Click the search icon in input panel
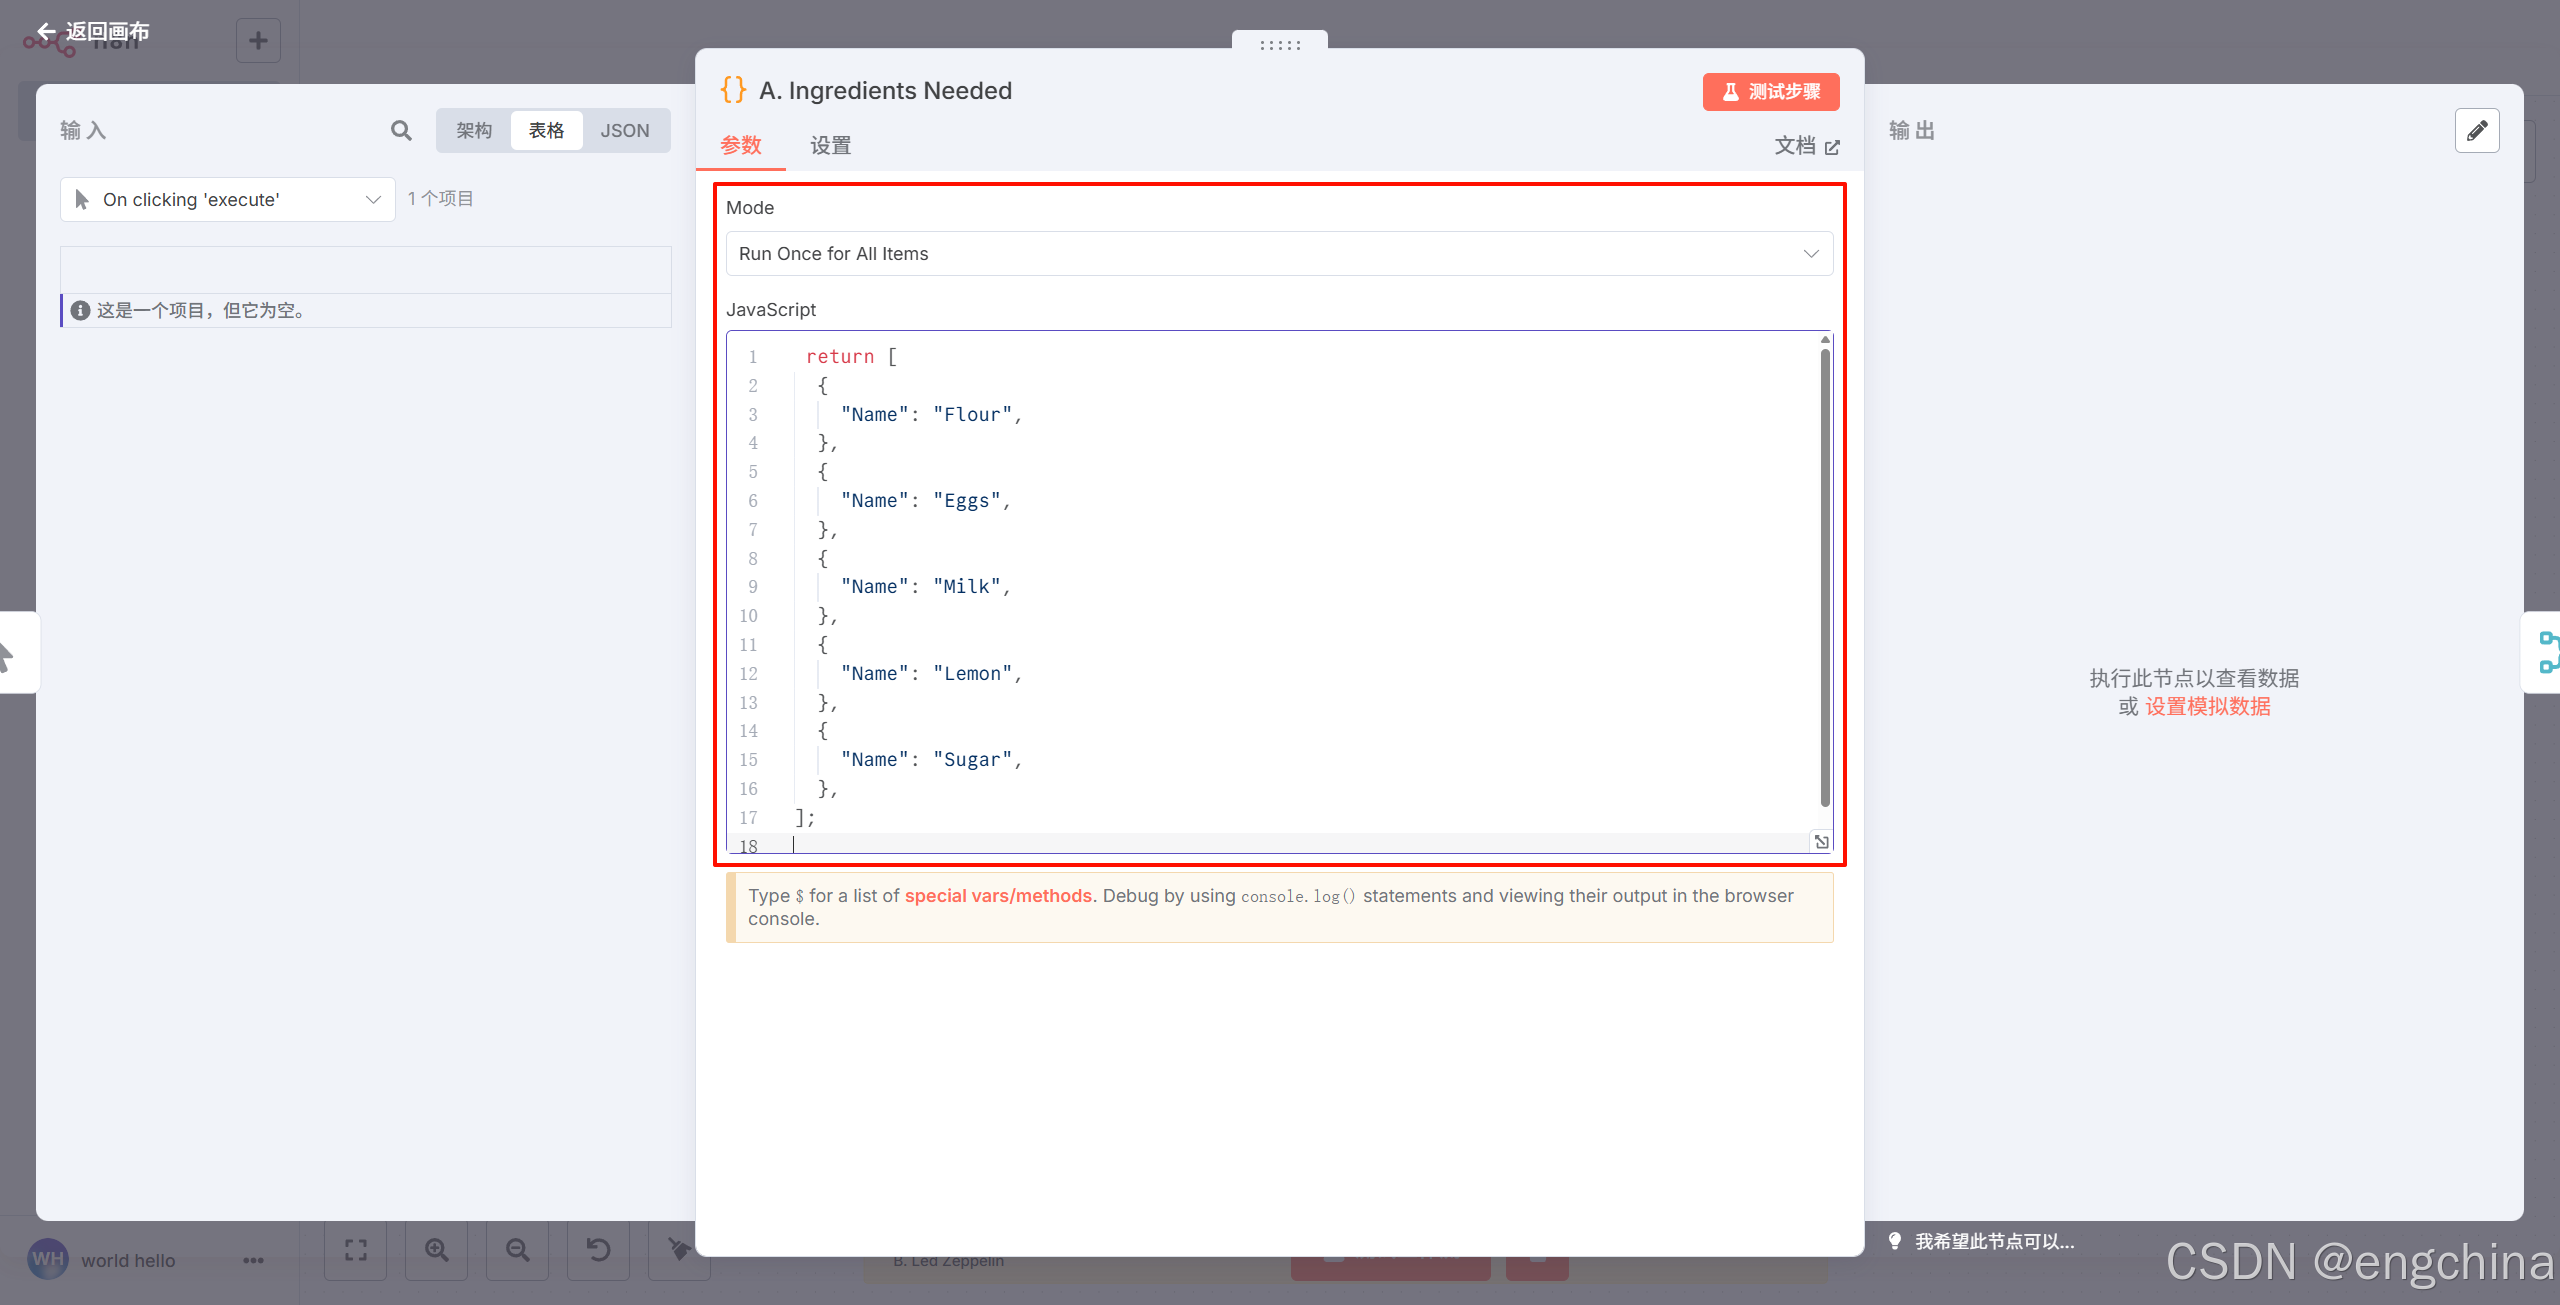 click(401, 131)
